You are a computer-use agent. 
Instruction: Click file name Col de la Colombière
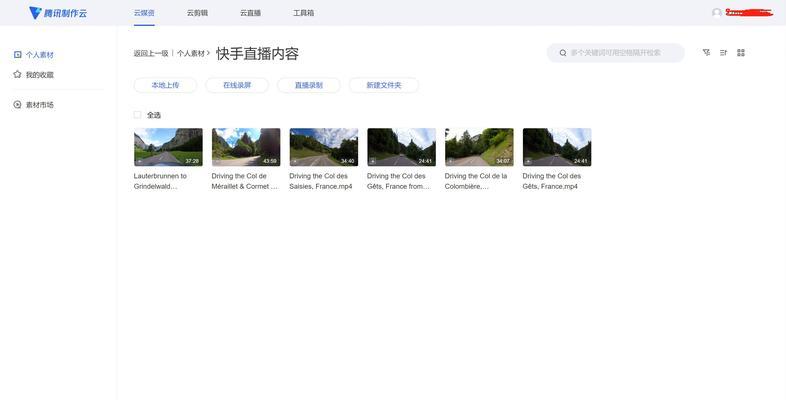click(x=476, y=181)
